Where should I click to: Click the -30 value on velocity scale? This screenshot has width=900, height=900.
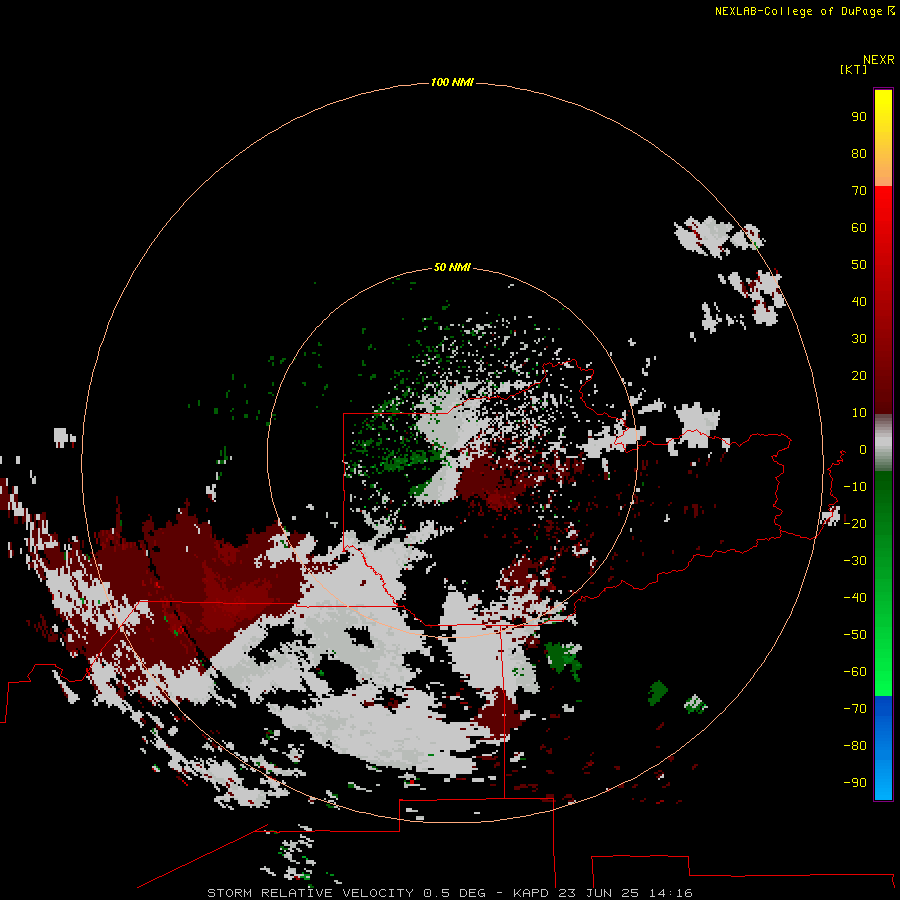(x=855, y=561)
